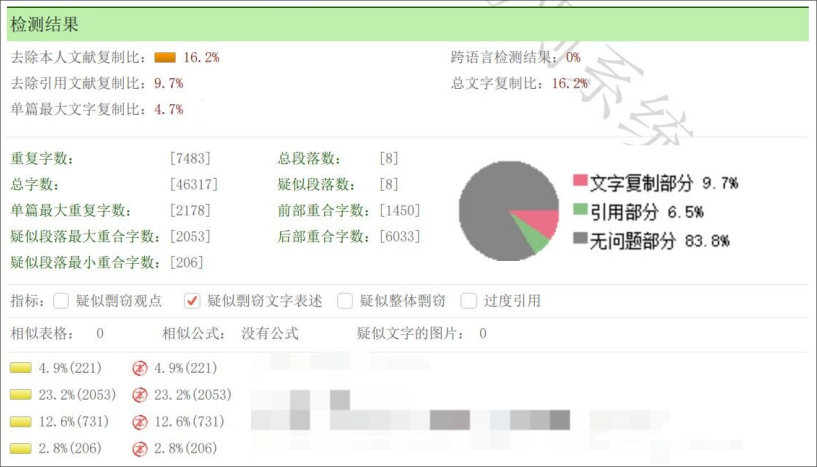Click the orange bar next to 去除本人文献复制比
The height and width of the screenshot is (467, 817).
pos(165,57)
